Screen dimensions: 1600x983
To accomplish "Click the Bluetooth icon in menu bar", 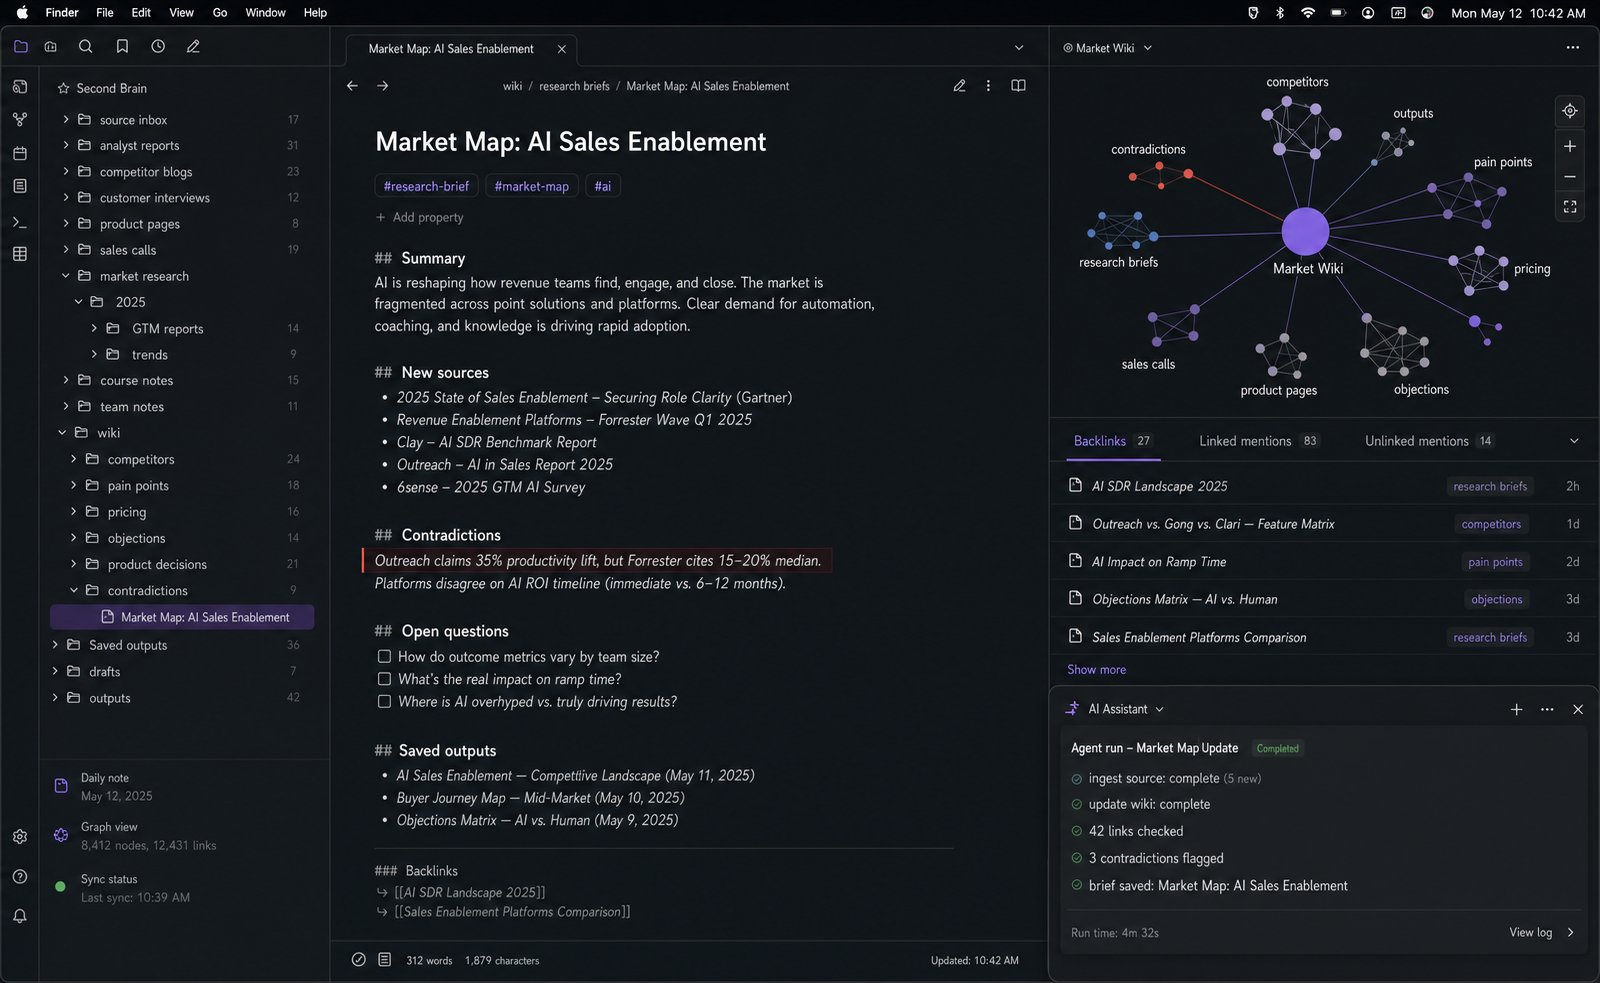I will pyautogui.click(x=1280, y=13).
